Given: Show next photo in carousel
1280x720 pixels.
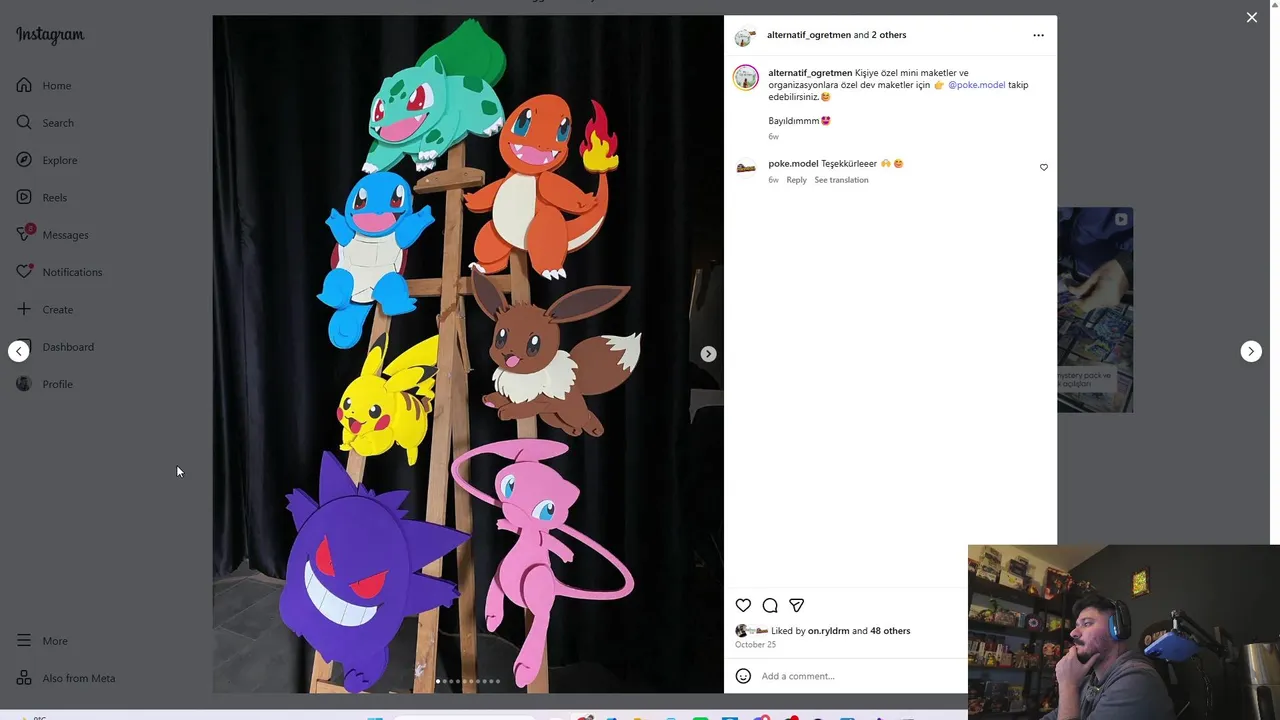Looking at the screenshot, I should point(708,354).
